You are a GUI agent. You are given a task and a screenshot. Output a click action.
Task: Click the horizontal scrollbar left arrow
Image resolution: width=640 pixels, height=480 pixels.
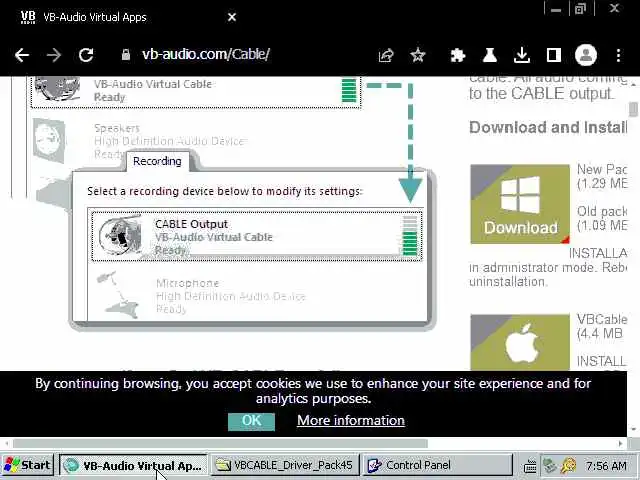click(6, 443)
